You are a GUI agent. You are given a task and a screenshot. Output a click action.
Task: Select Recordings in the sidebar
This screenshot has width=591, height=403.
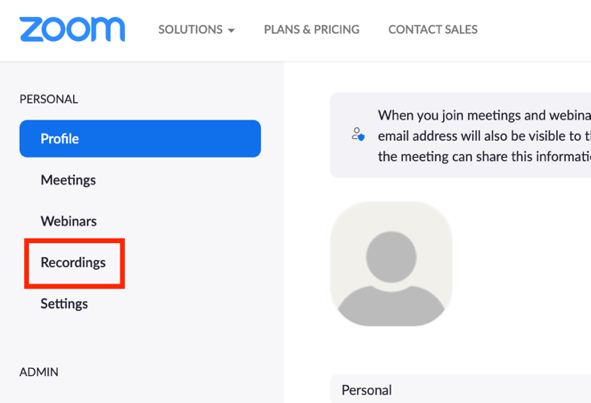[x=73, y=263]
